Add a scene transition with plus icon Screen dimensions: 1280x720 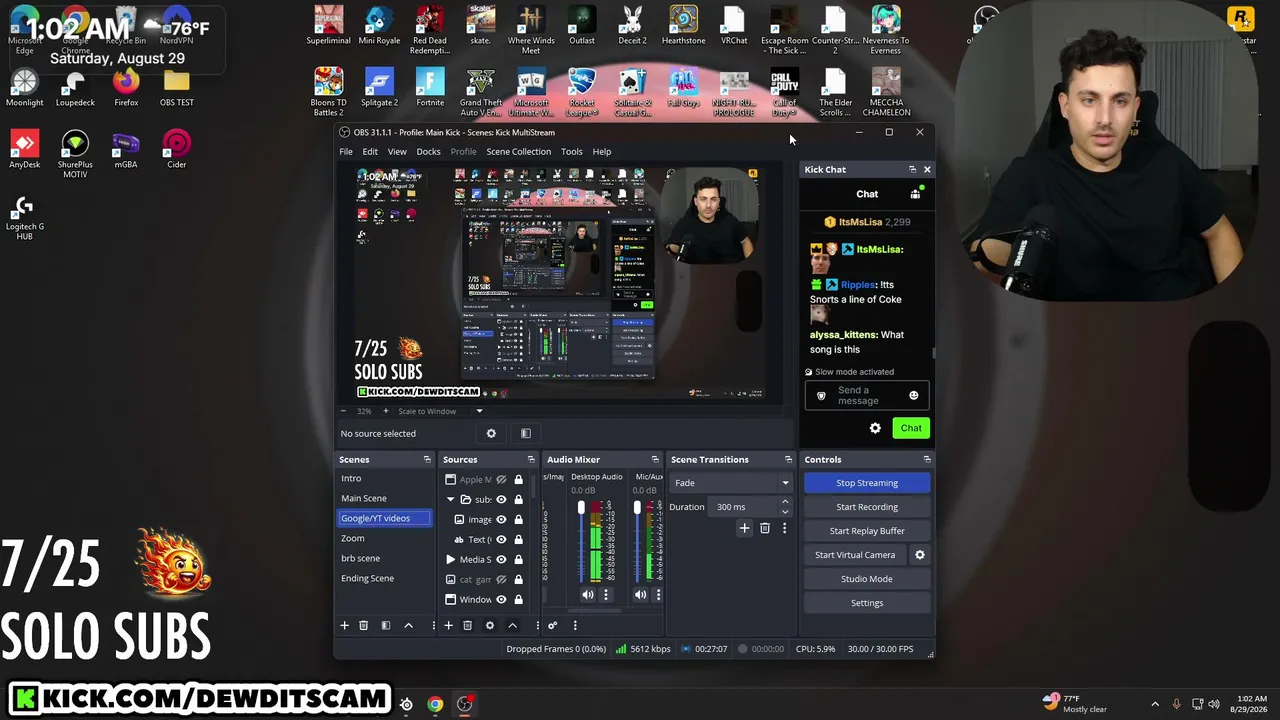pos(744,528)
